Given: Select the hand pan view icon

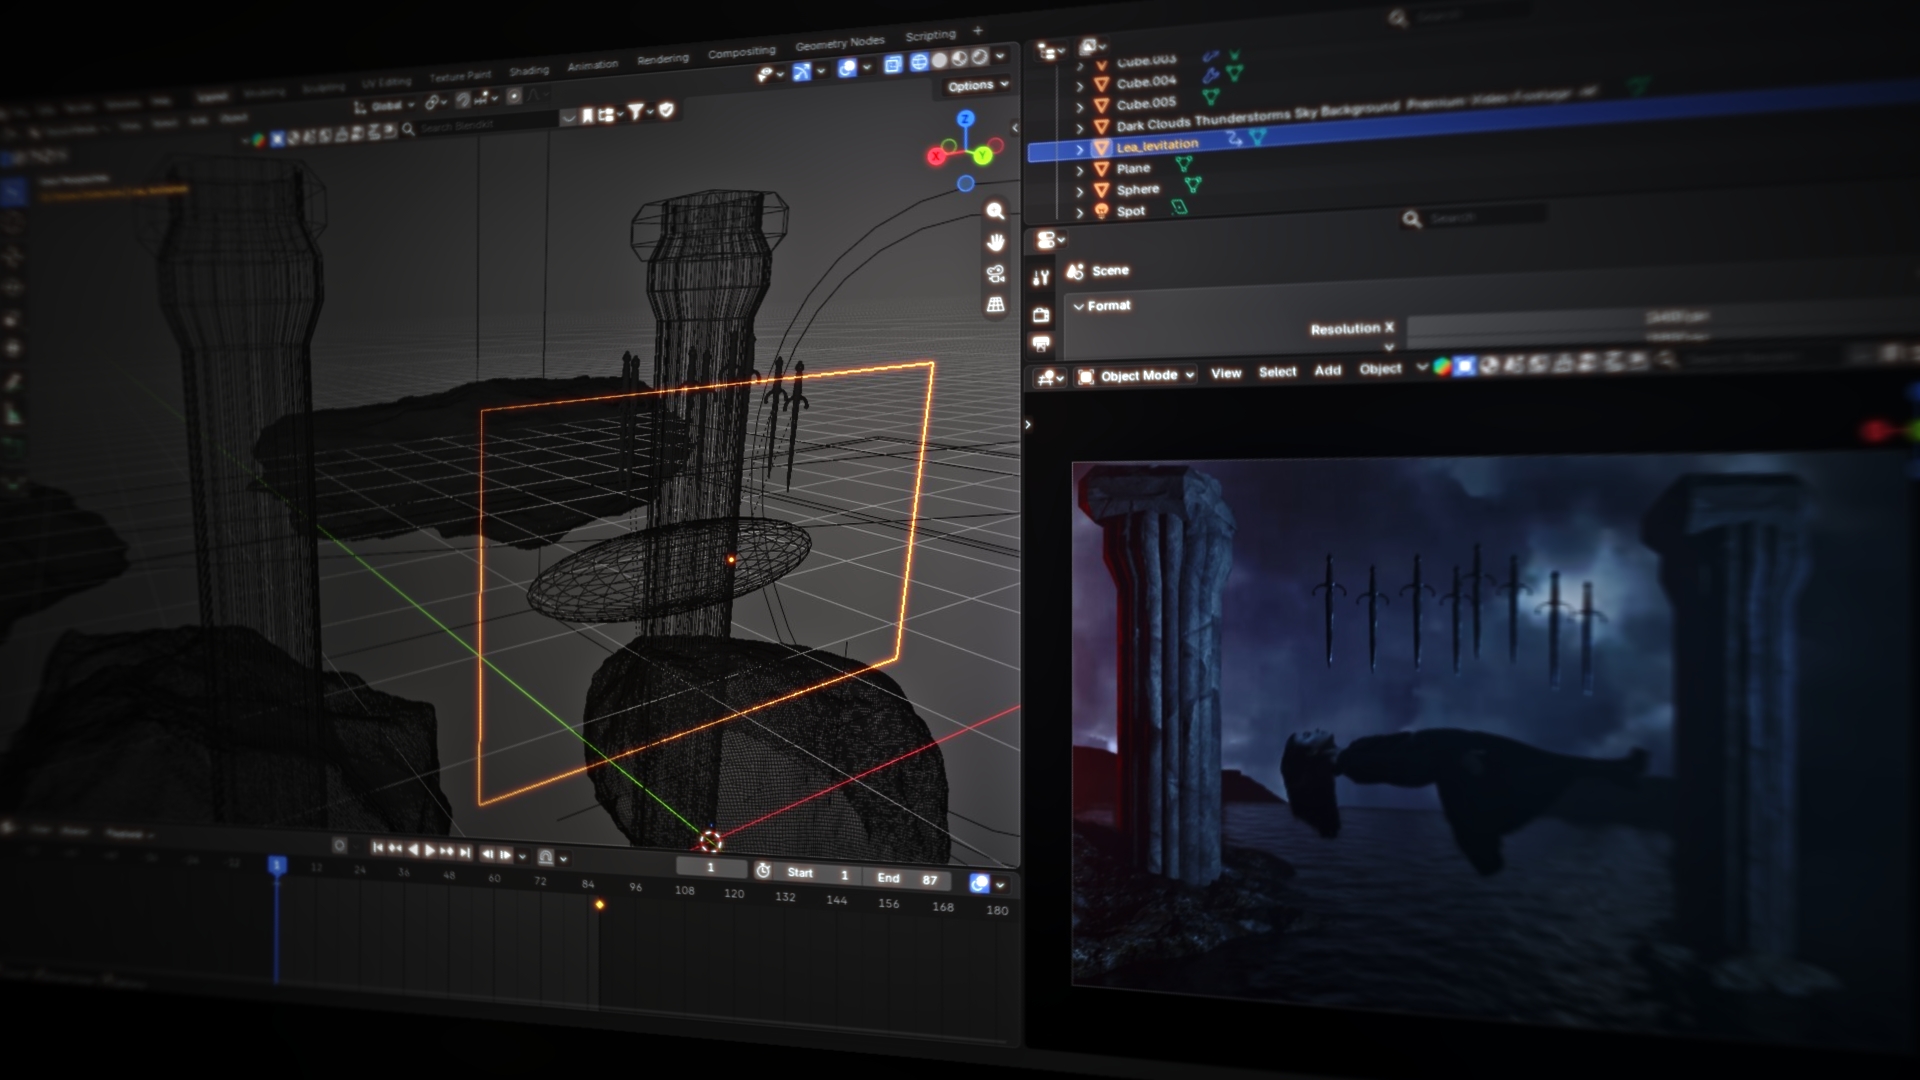Looking at the screenshot, I should coord(995,242).
